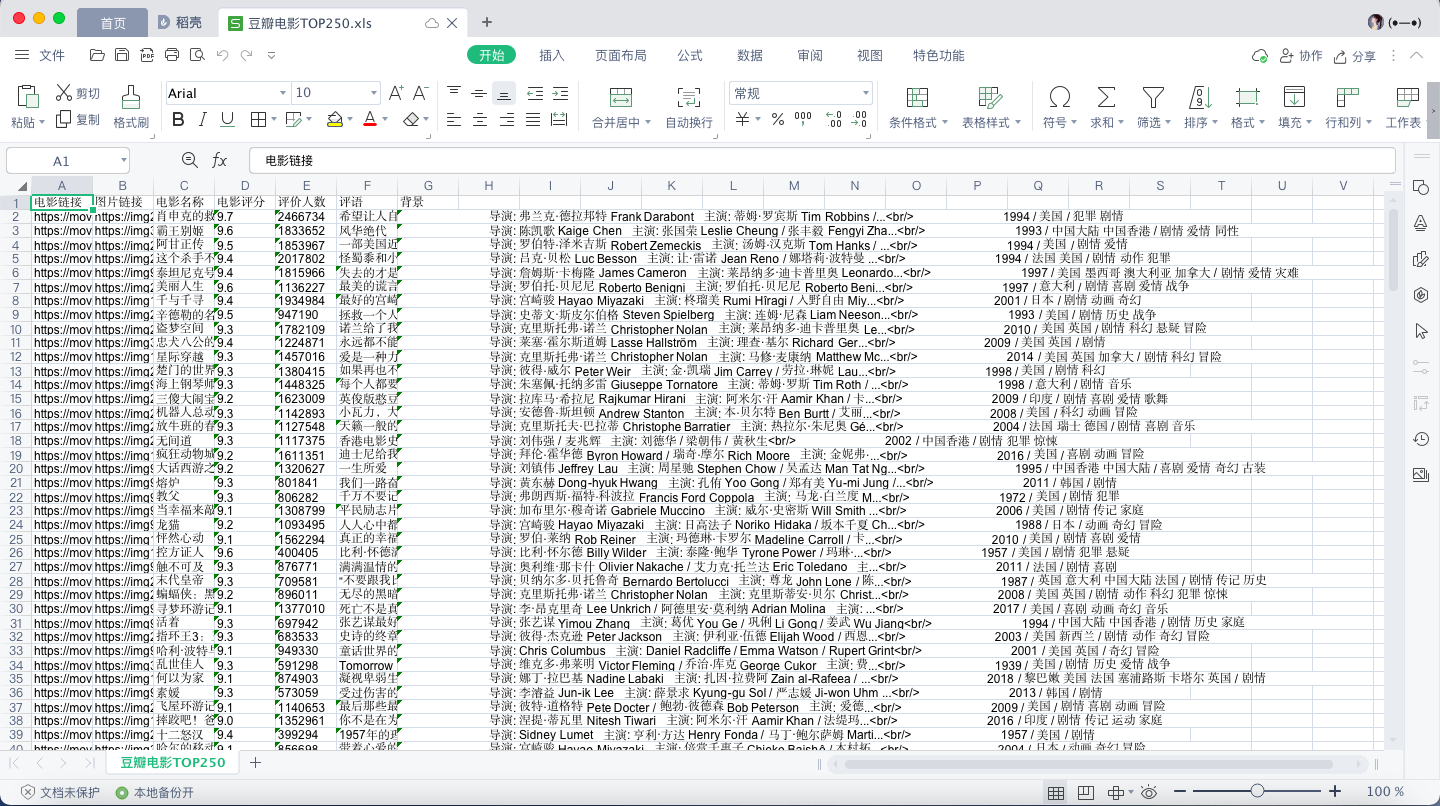
Task: Click the 协作 collaborate button
Action: [x=1301, y=56]
